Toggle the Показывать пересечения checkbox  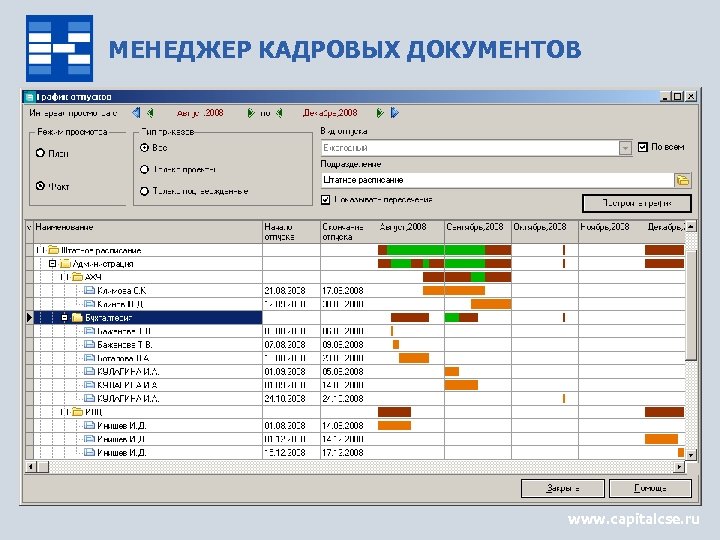[326, 200]
